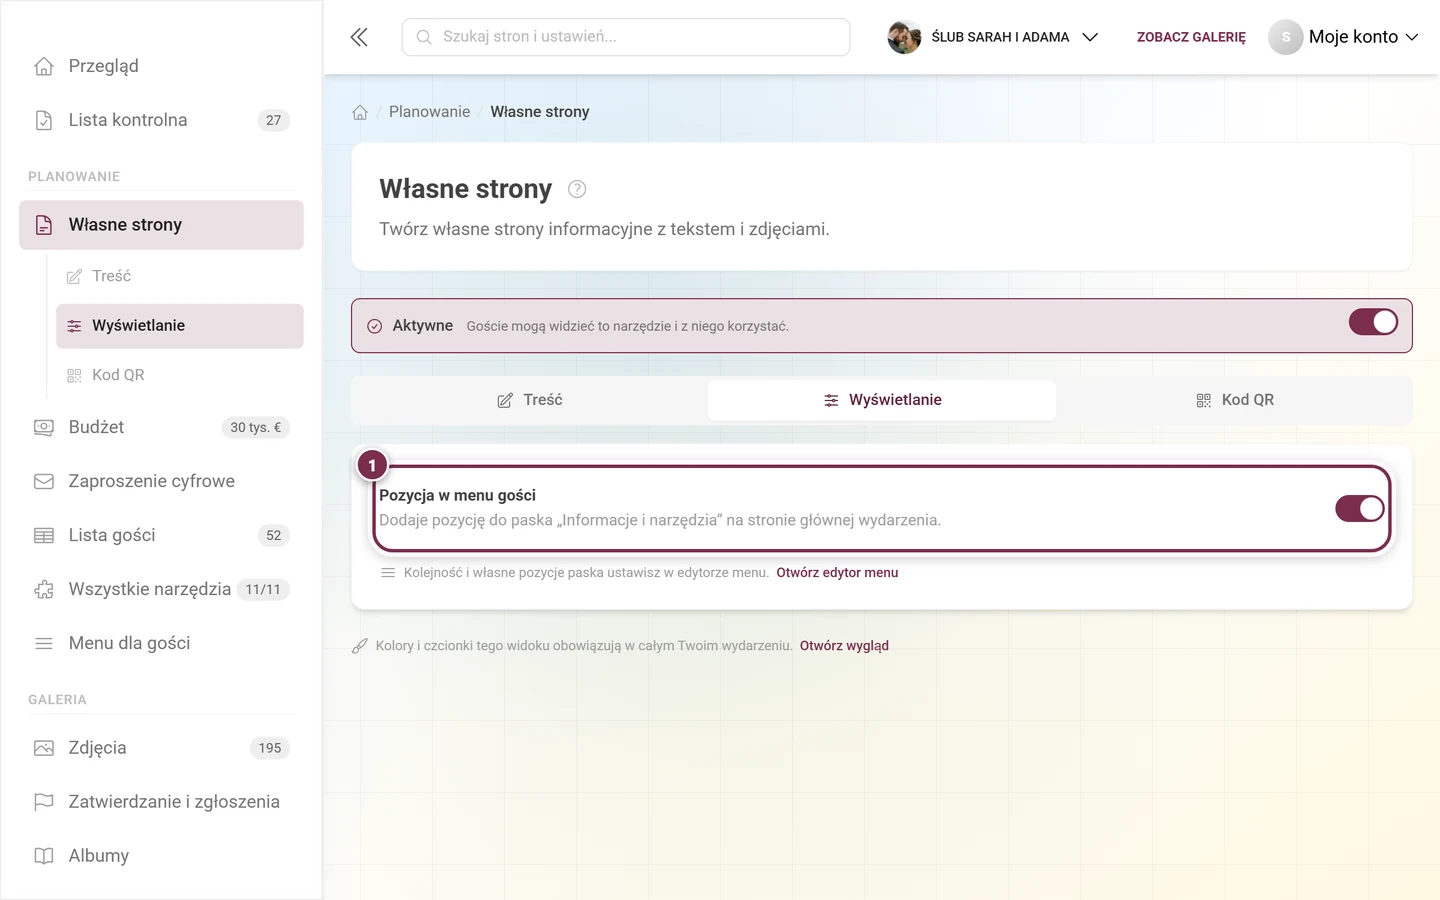Image resolution: width=1440 pixels, height=900 pixels.
Task: Click the home icon in breadcrumb
Action: click(360, 112)
